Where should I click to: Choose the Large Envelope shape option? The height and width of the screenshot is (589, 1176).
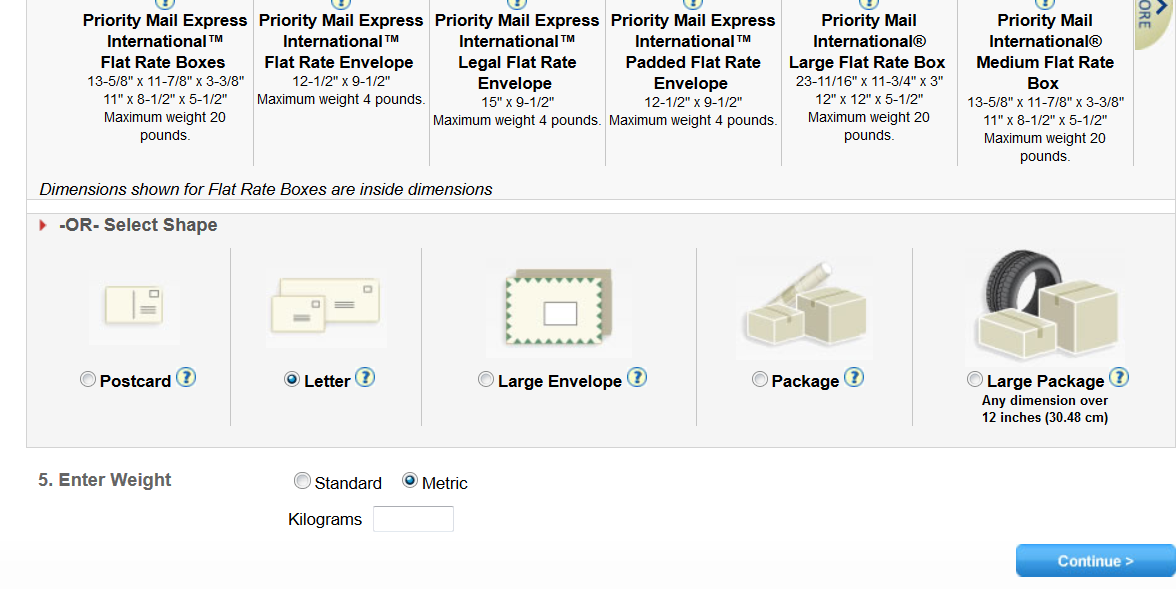(486, 380)
